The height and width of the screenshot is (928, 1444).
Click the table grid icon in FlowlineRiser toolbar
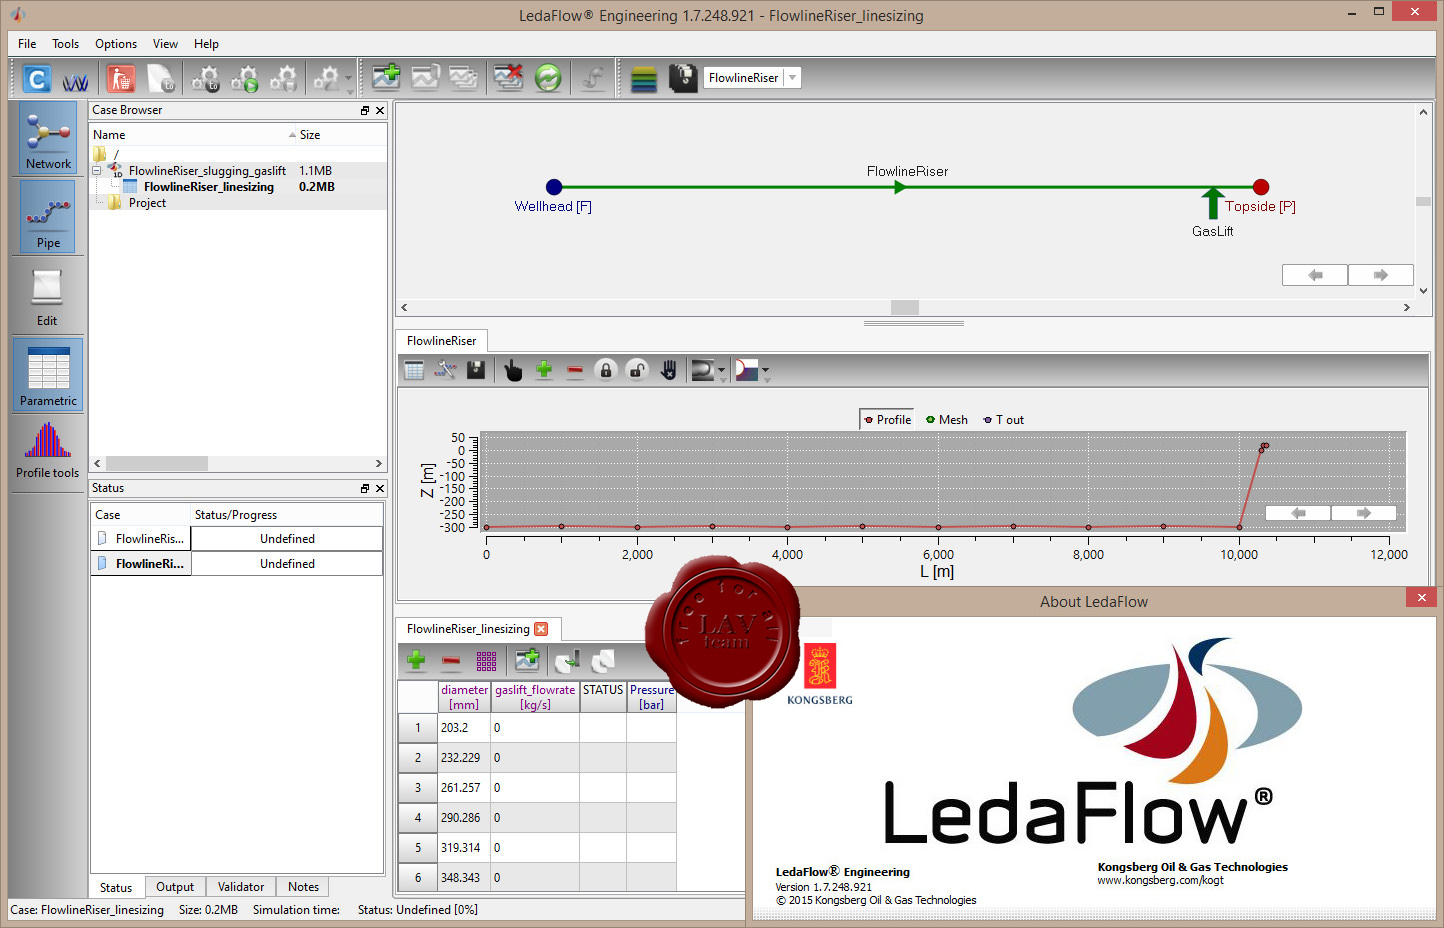tap(414, 370)
